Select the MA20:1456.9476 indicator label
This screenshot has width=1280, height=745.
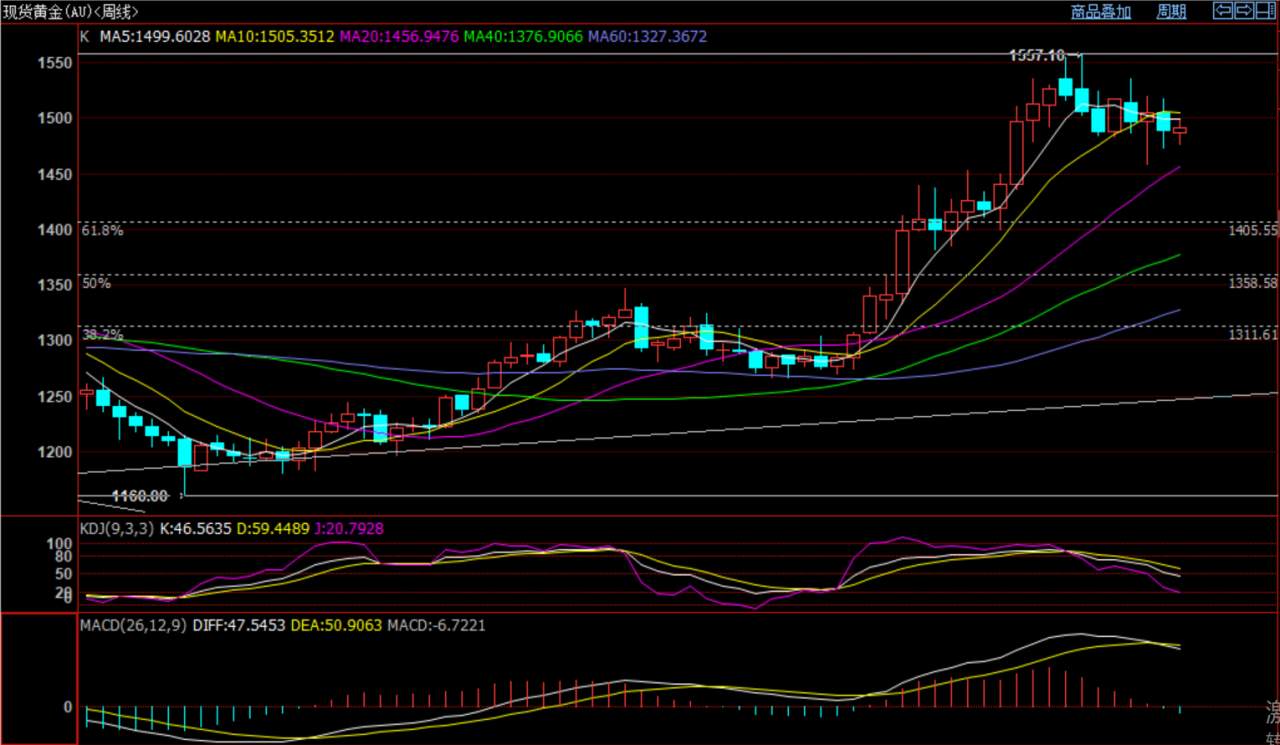399,36
